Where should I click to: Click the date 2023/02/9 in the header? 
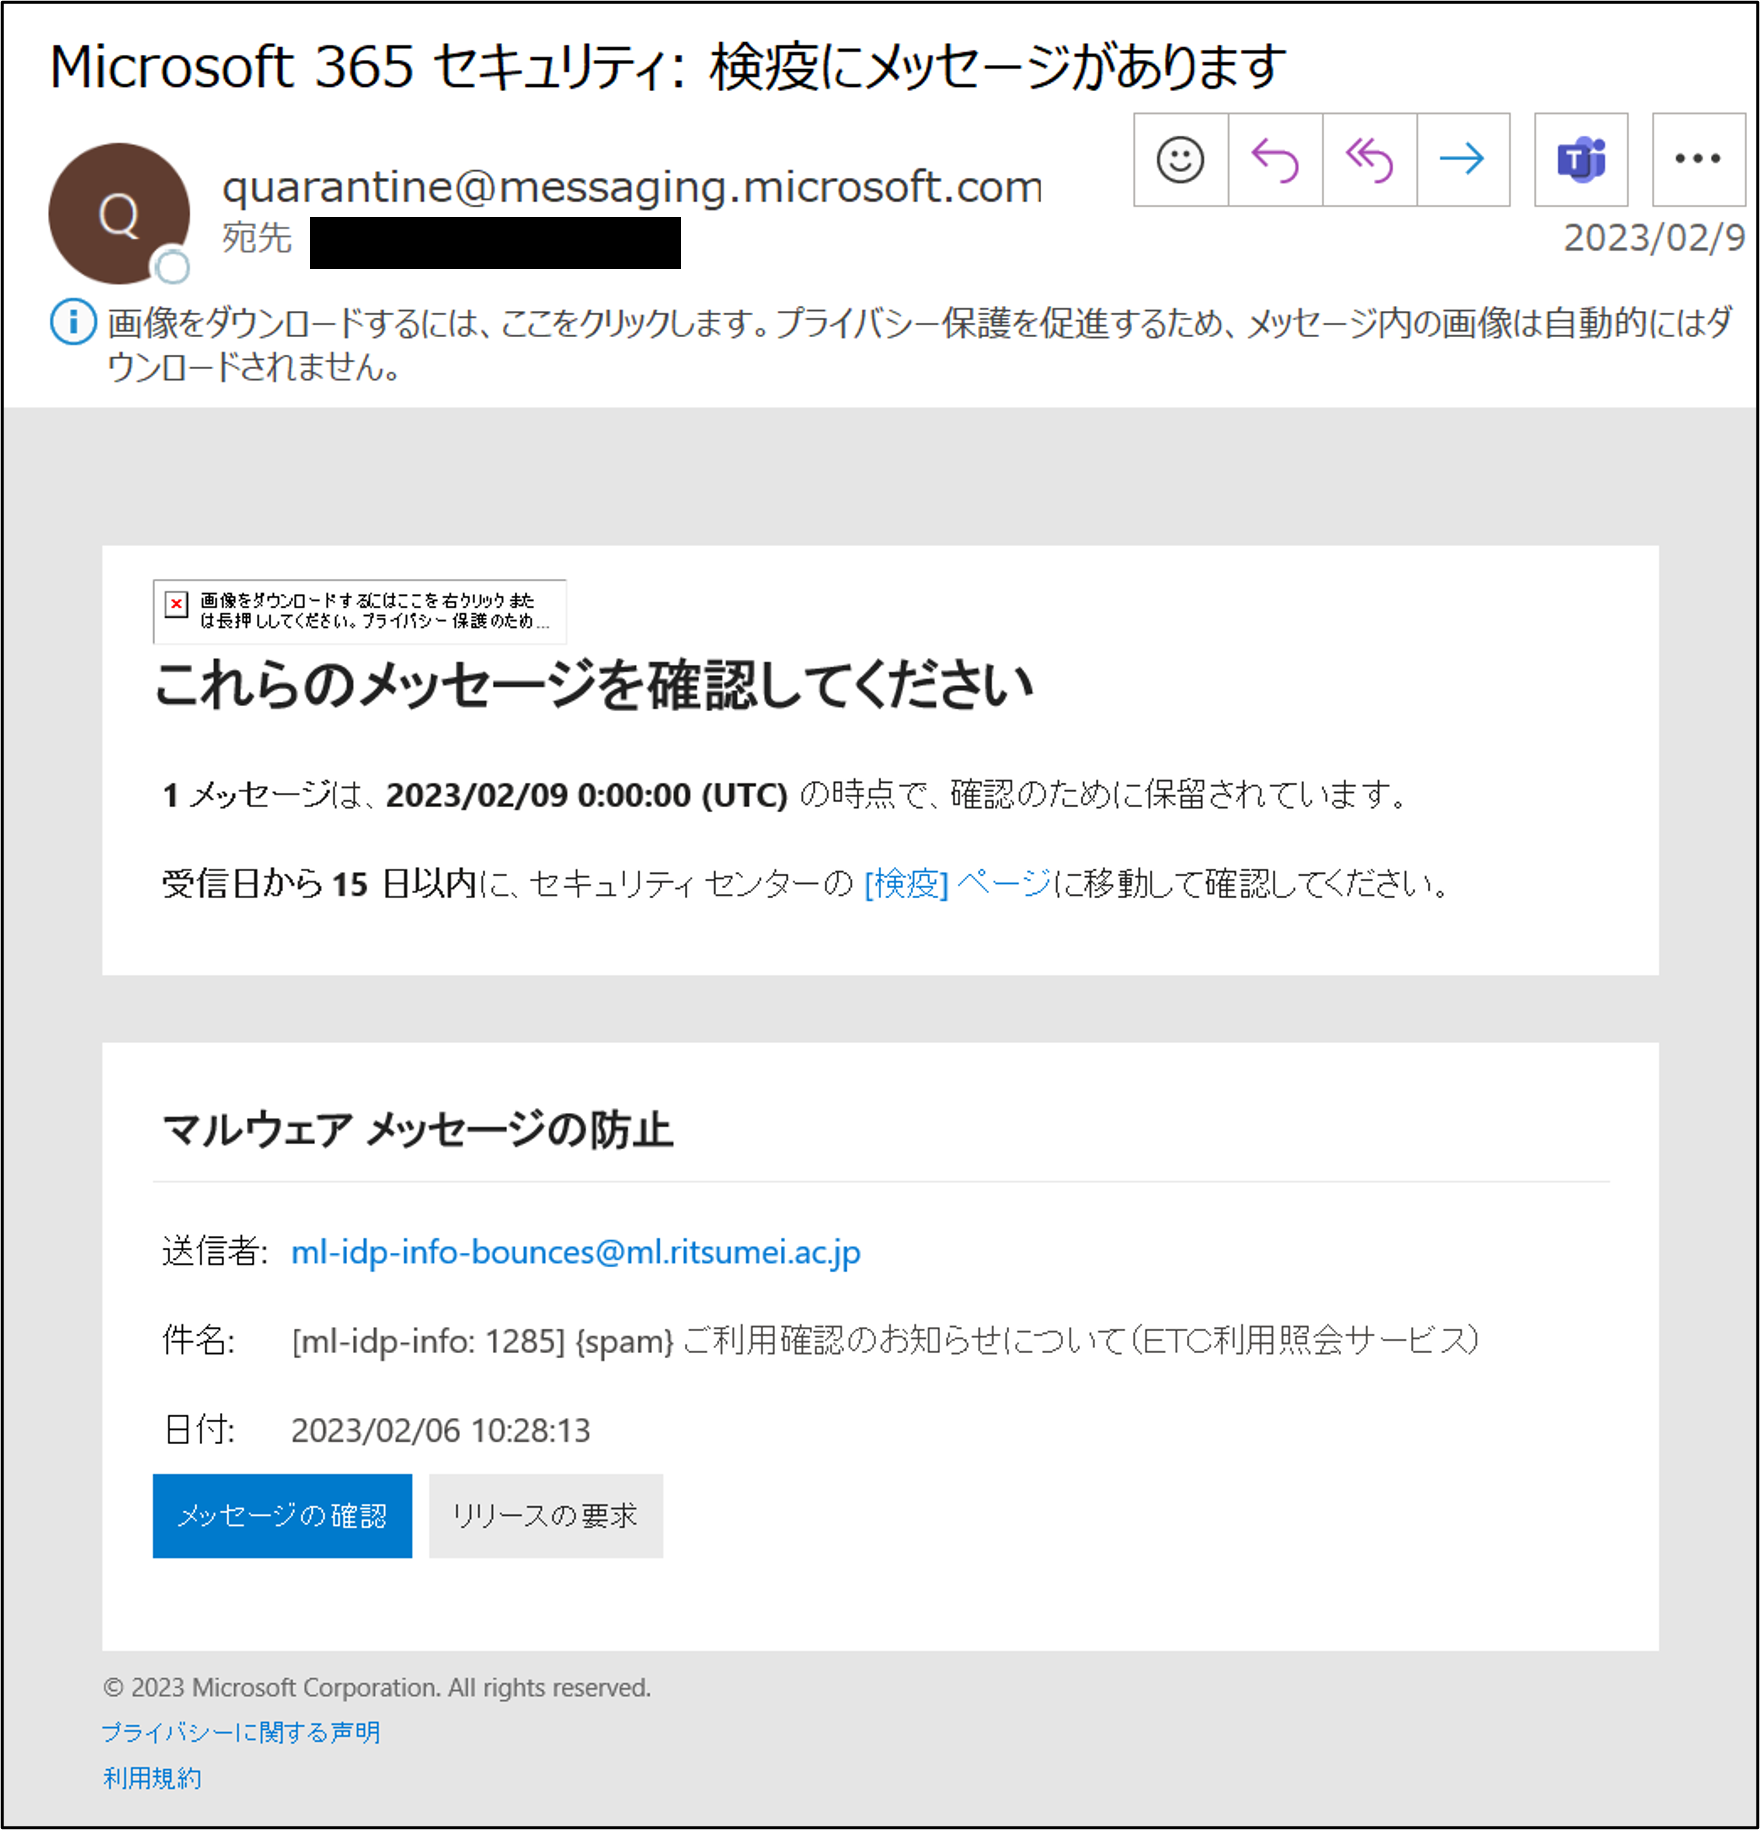(x=1654, y=238)
